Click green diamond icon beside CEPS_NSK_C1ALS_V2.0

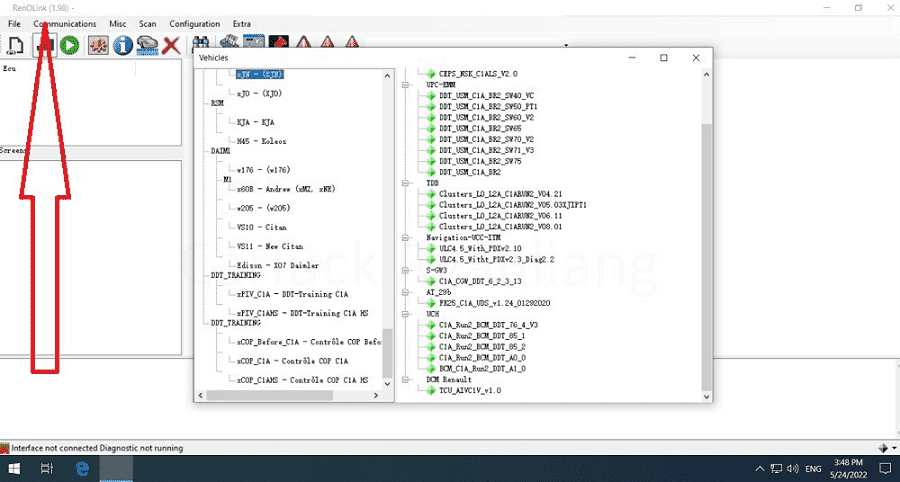[x=430, y=73]
